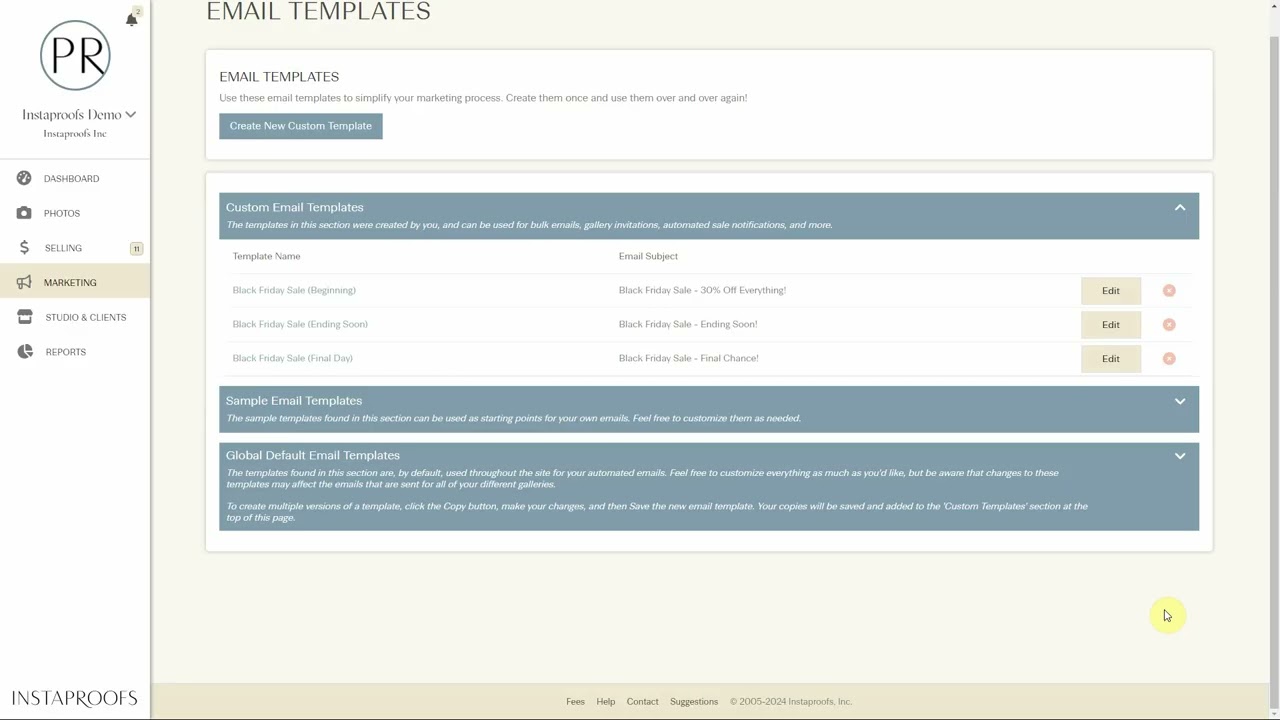
Task: Open the Suggestions footer link
Action: [694, 701]
